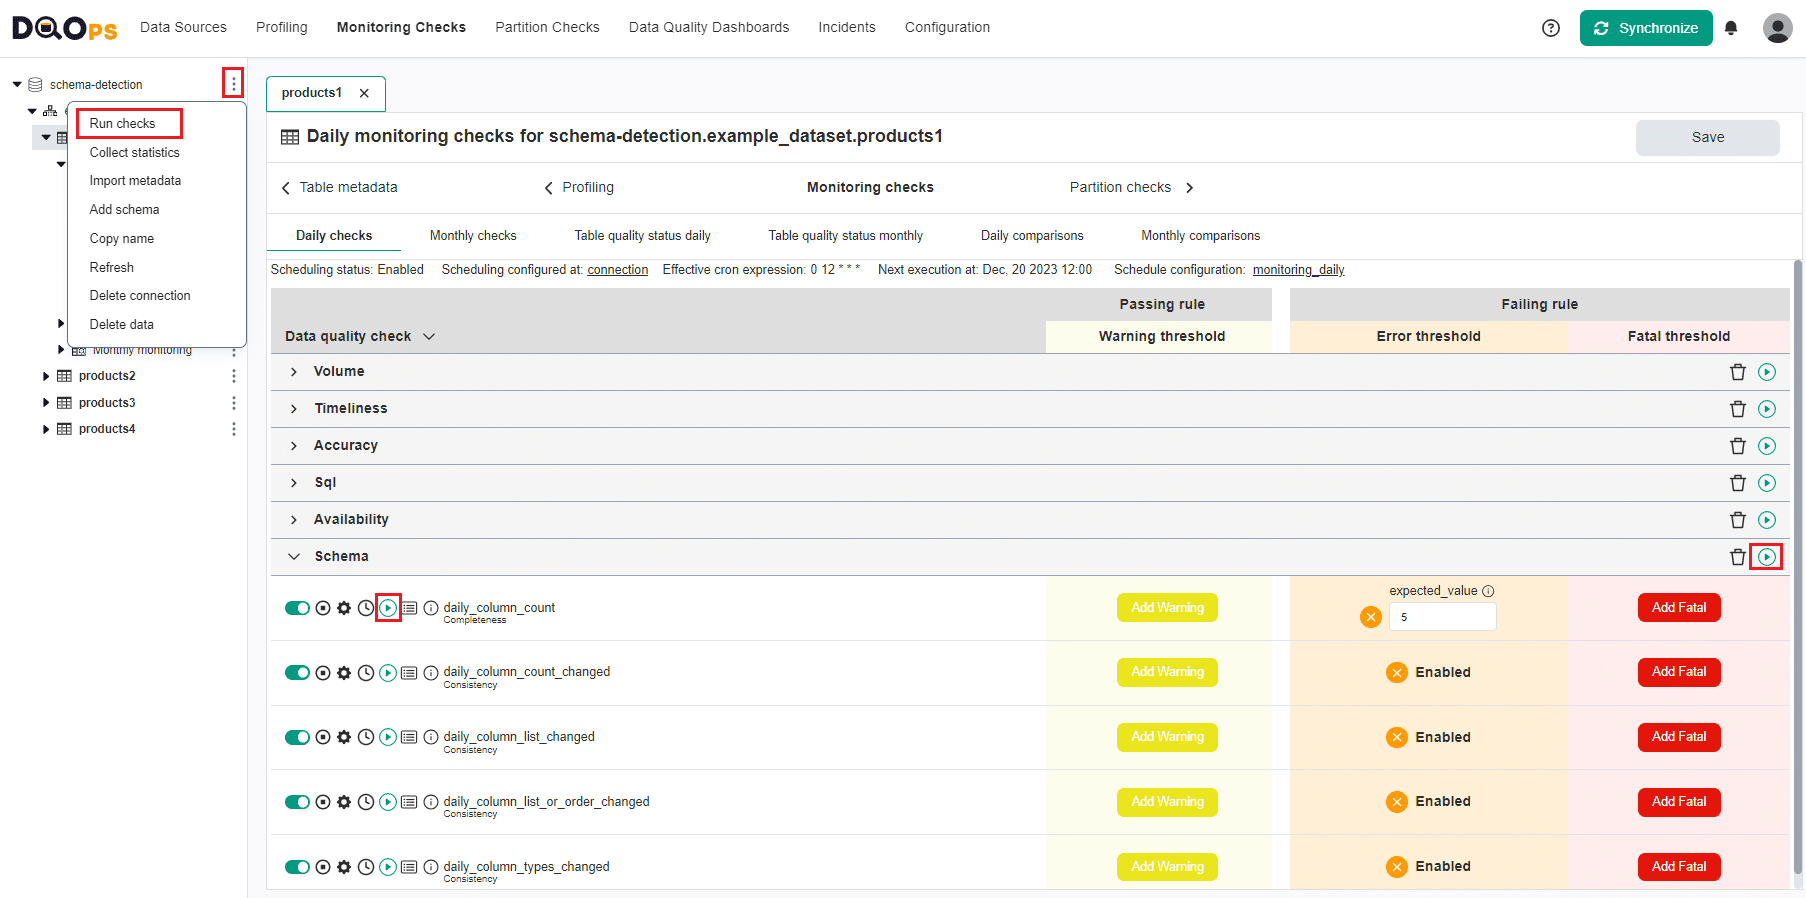Collapse the Schema check category
Viewport: 1806px width, 898px height.
(x=294, y=557)
